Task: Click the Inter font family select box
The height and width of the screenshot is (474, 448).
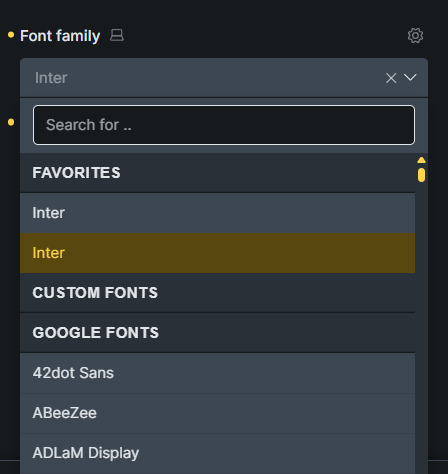Action: tap(224, 78)
